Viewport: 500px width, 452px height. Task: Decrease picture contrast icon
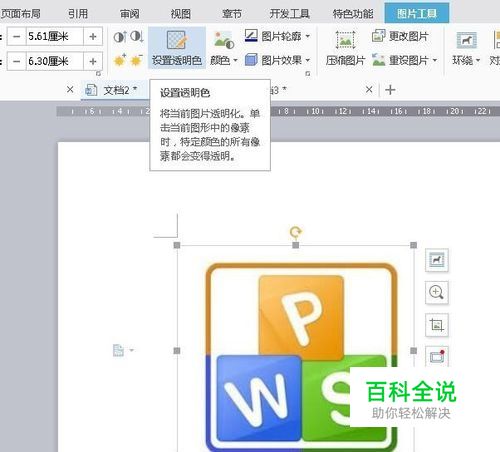137,36
